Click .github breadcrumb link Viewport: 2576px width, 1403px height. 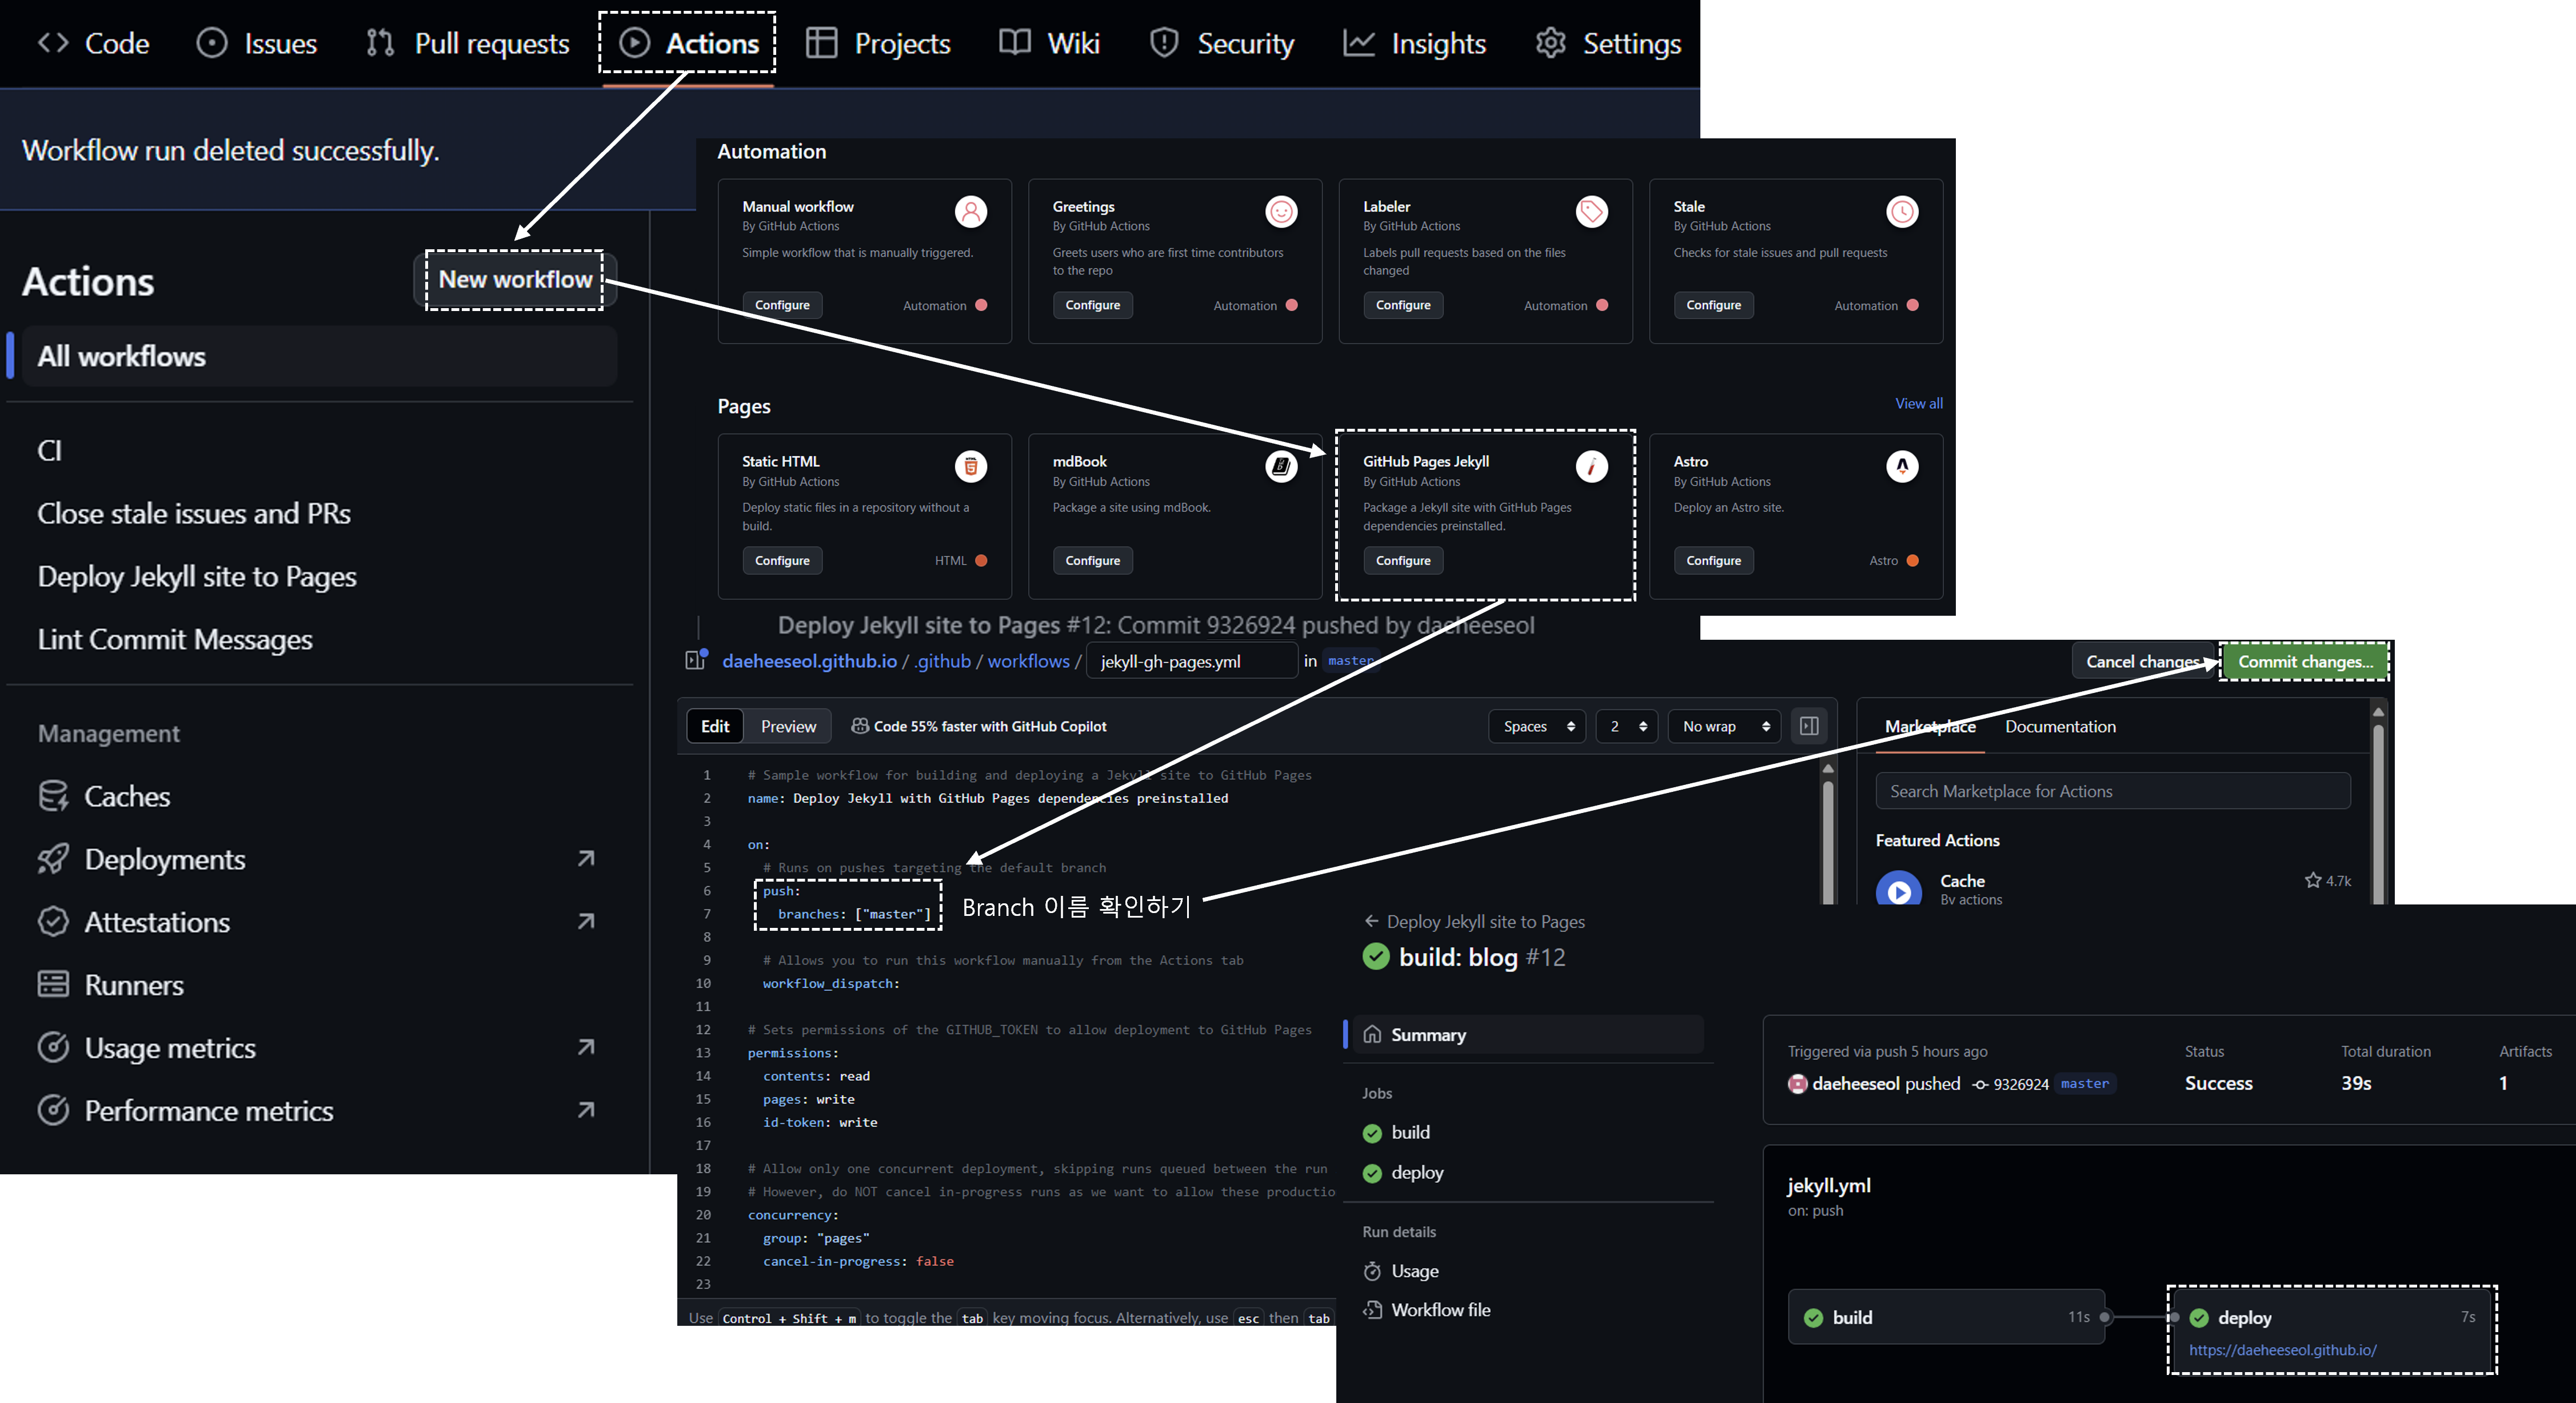pyautogui.click(x=942, y=661)
